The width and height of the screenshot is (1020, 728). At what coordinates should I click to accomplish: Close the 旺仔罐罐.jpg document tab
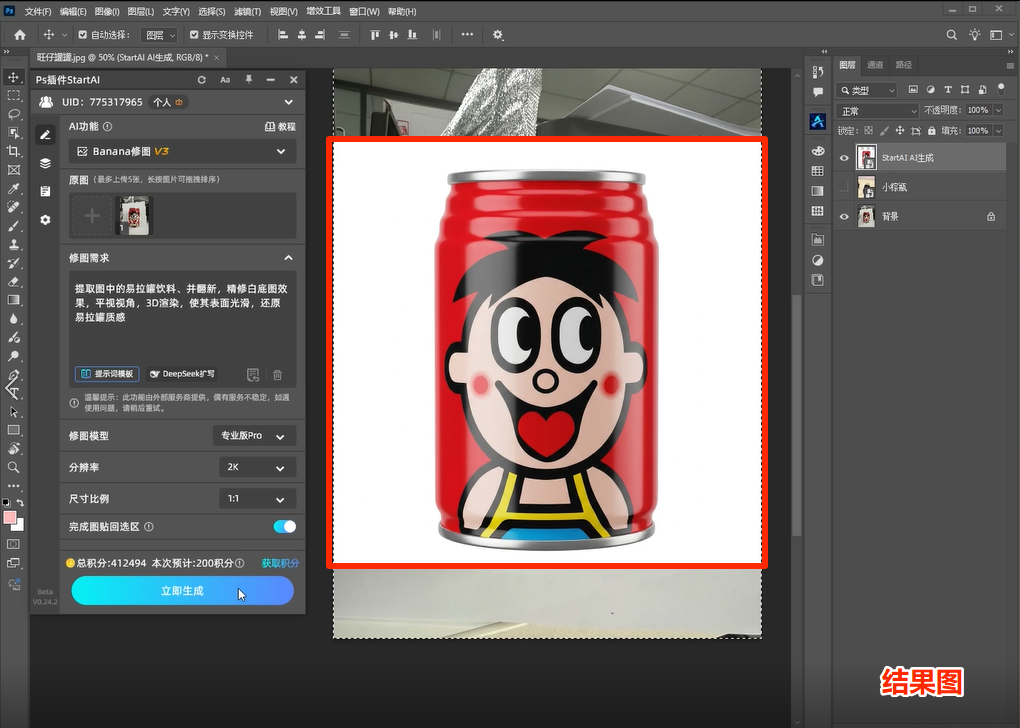coord(217,58)
